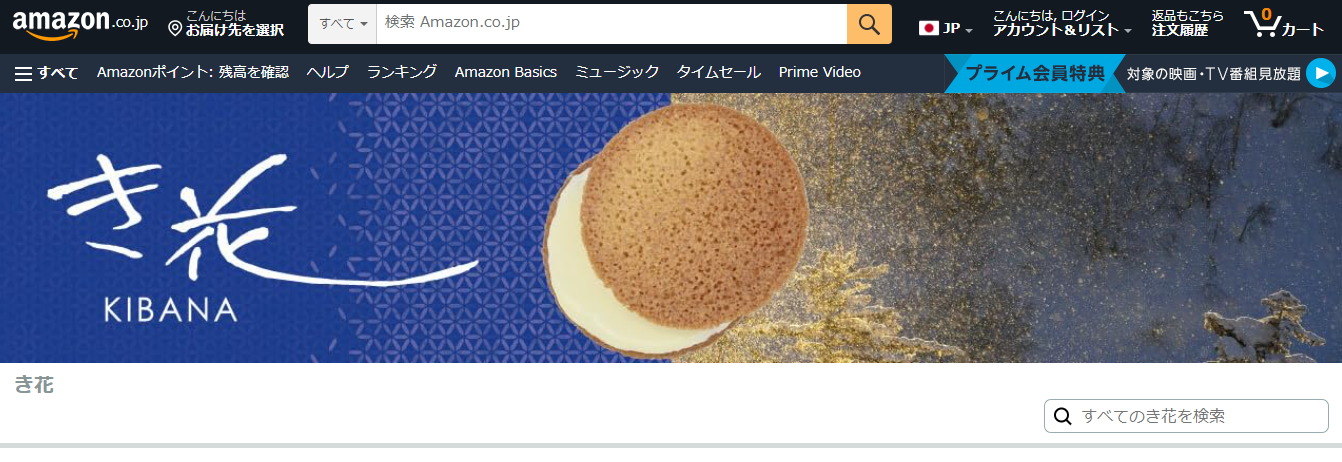Click the き花 KIBANA banner image
This screenshot has width=1342, height=462.
click(x=671, y=228)
